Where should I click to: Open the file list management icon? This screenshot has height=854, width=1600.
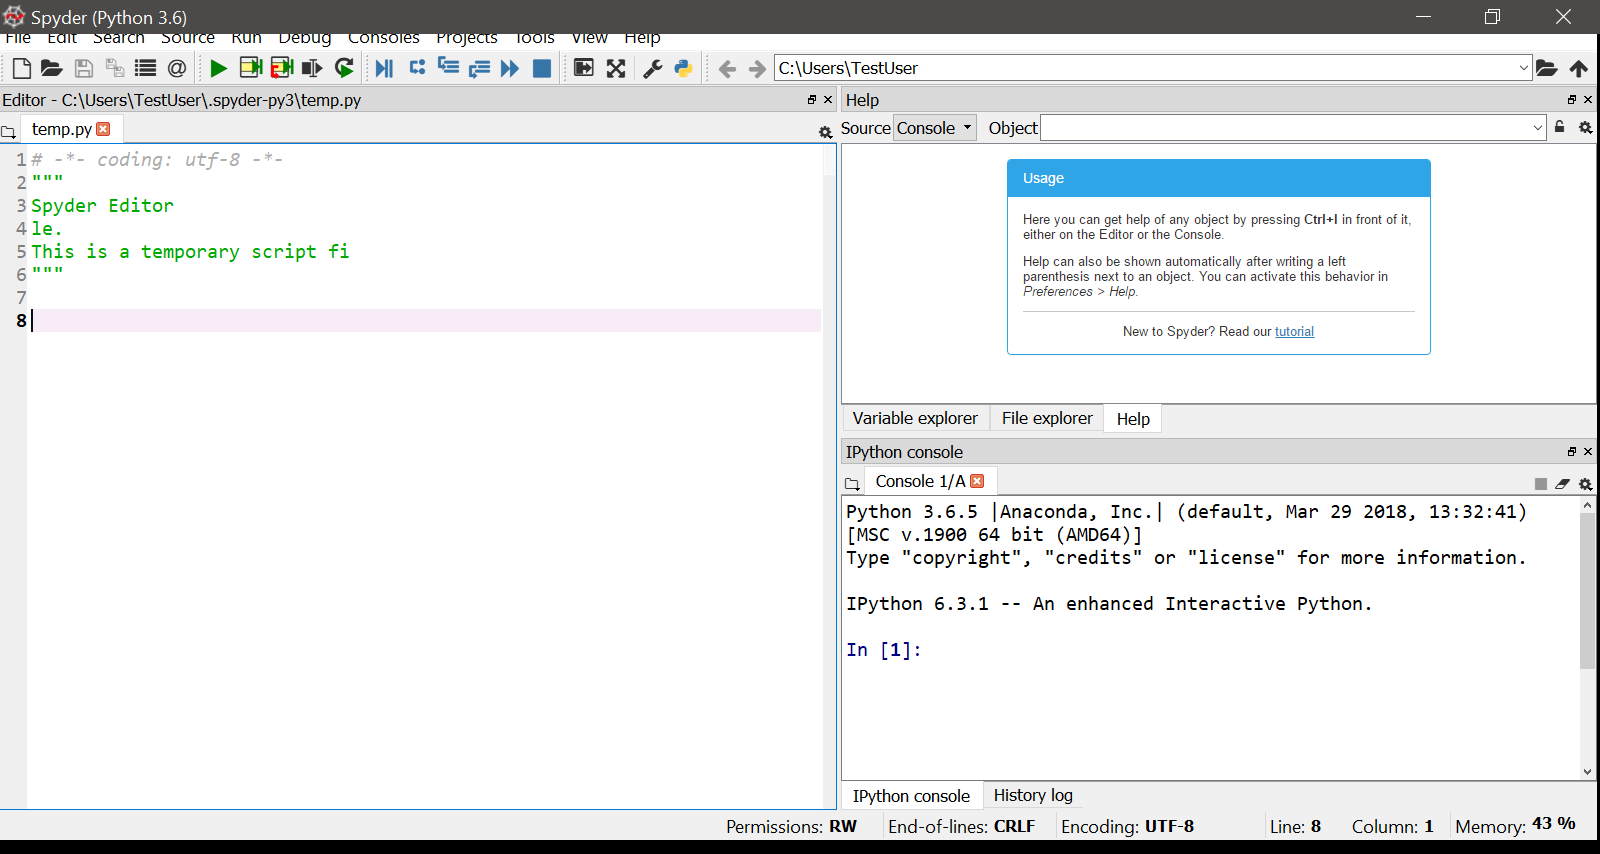click(146, 68)
